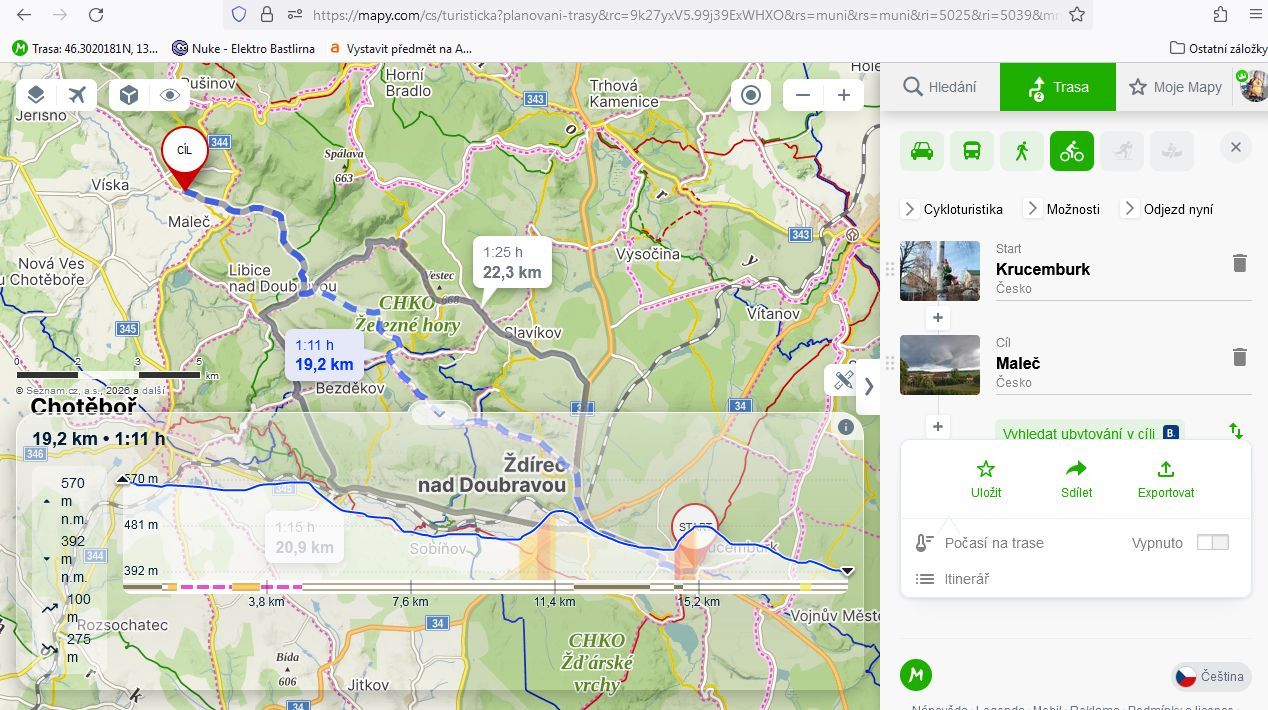
Task: Switch to the Hledání search tab
Action: pyautogui.click(x=940, y=87)
